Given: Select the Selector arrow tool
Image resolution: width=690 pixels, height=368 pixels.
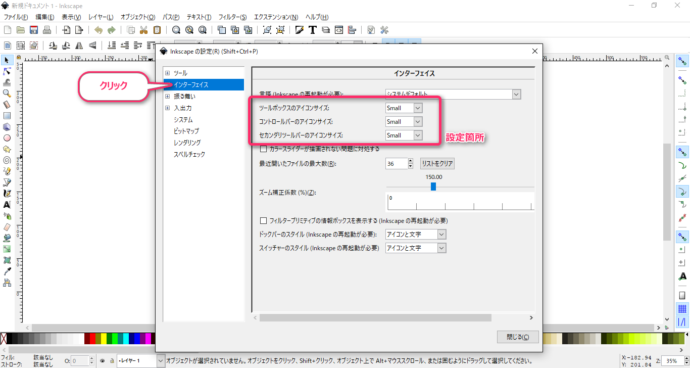Looking at the screenshot, I should tap(7, 60).
